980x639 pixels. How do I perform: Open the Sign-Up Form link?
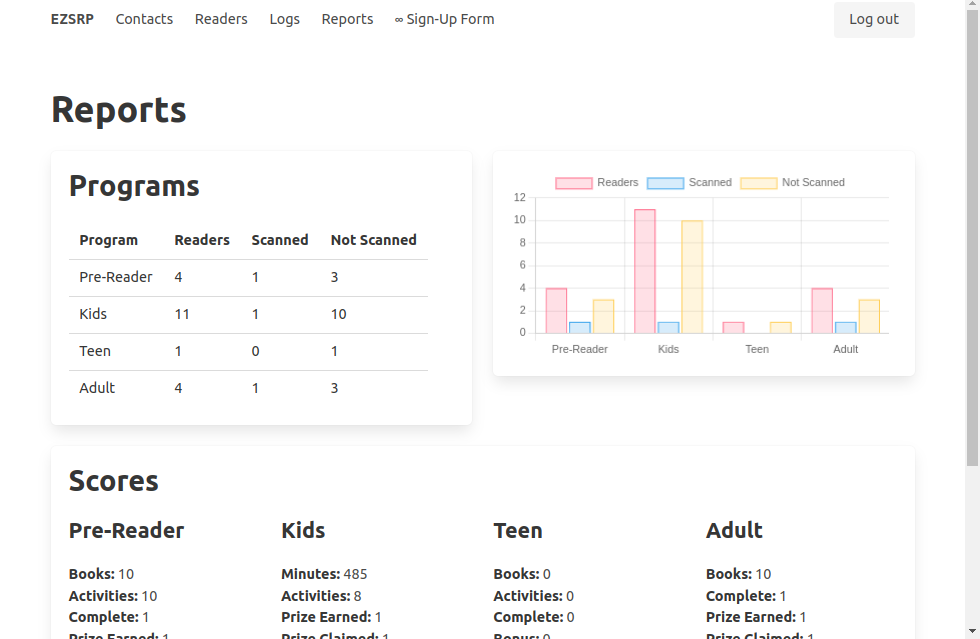click(444, 19)
